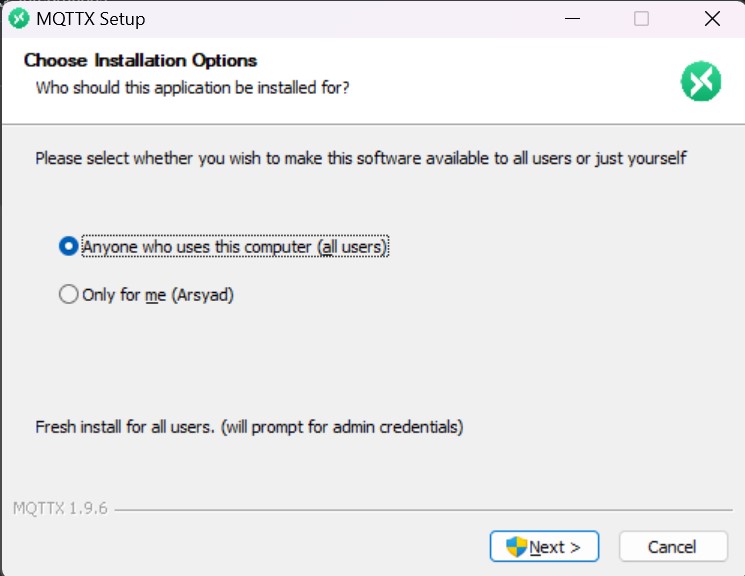Click the "MQTTX Setup" title text

coord(90,19)
